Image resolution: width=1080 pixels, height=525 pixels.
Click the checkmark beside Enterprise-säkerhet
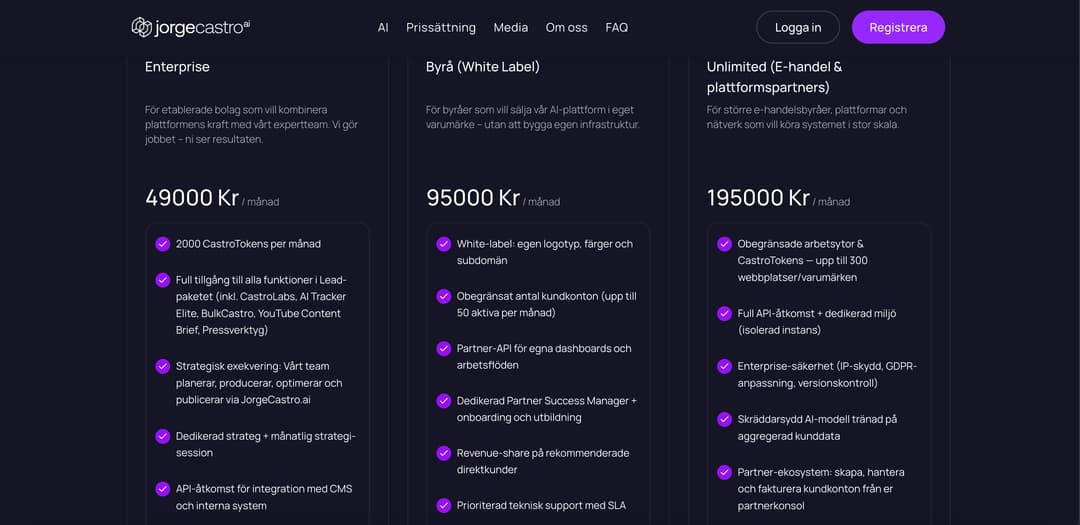724,366
